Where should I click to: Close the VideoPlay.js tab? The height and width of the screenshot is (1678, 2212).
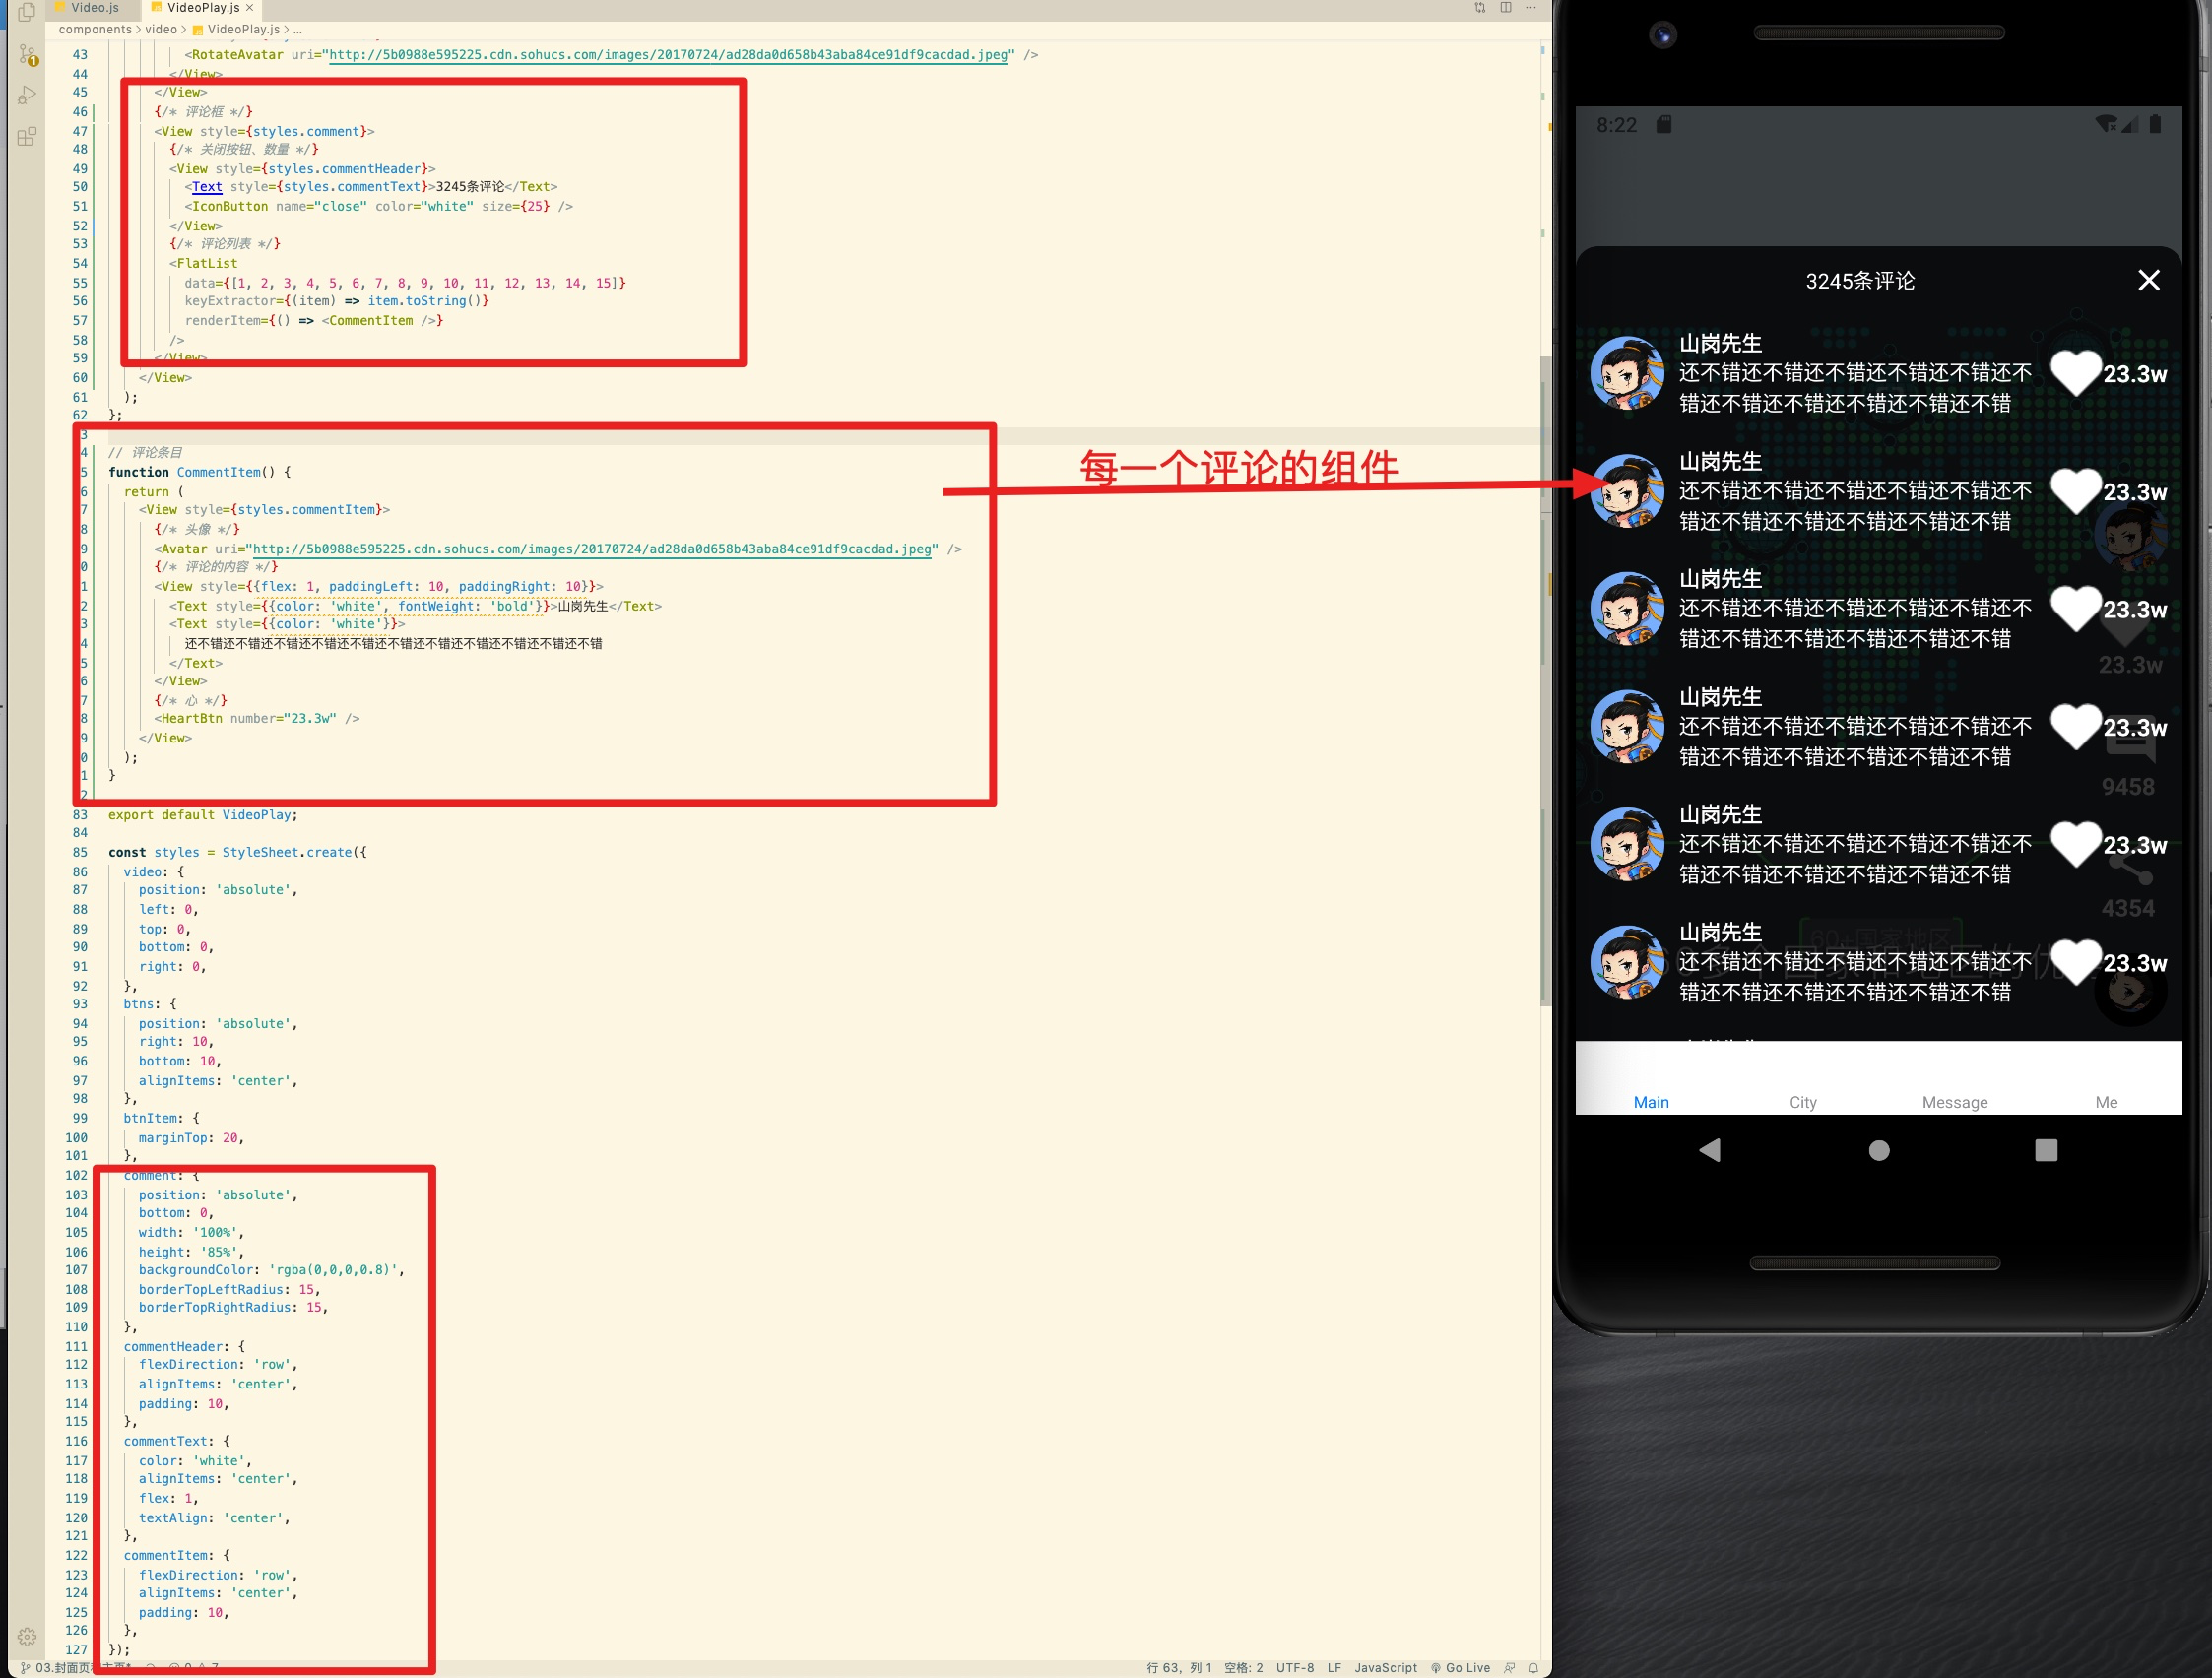point(250,8)
